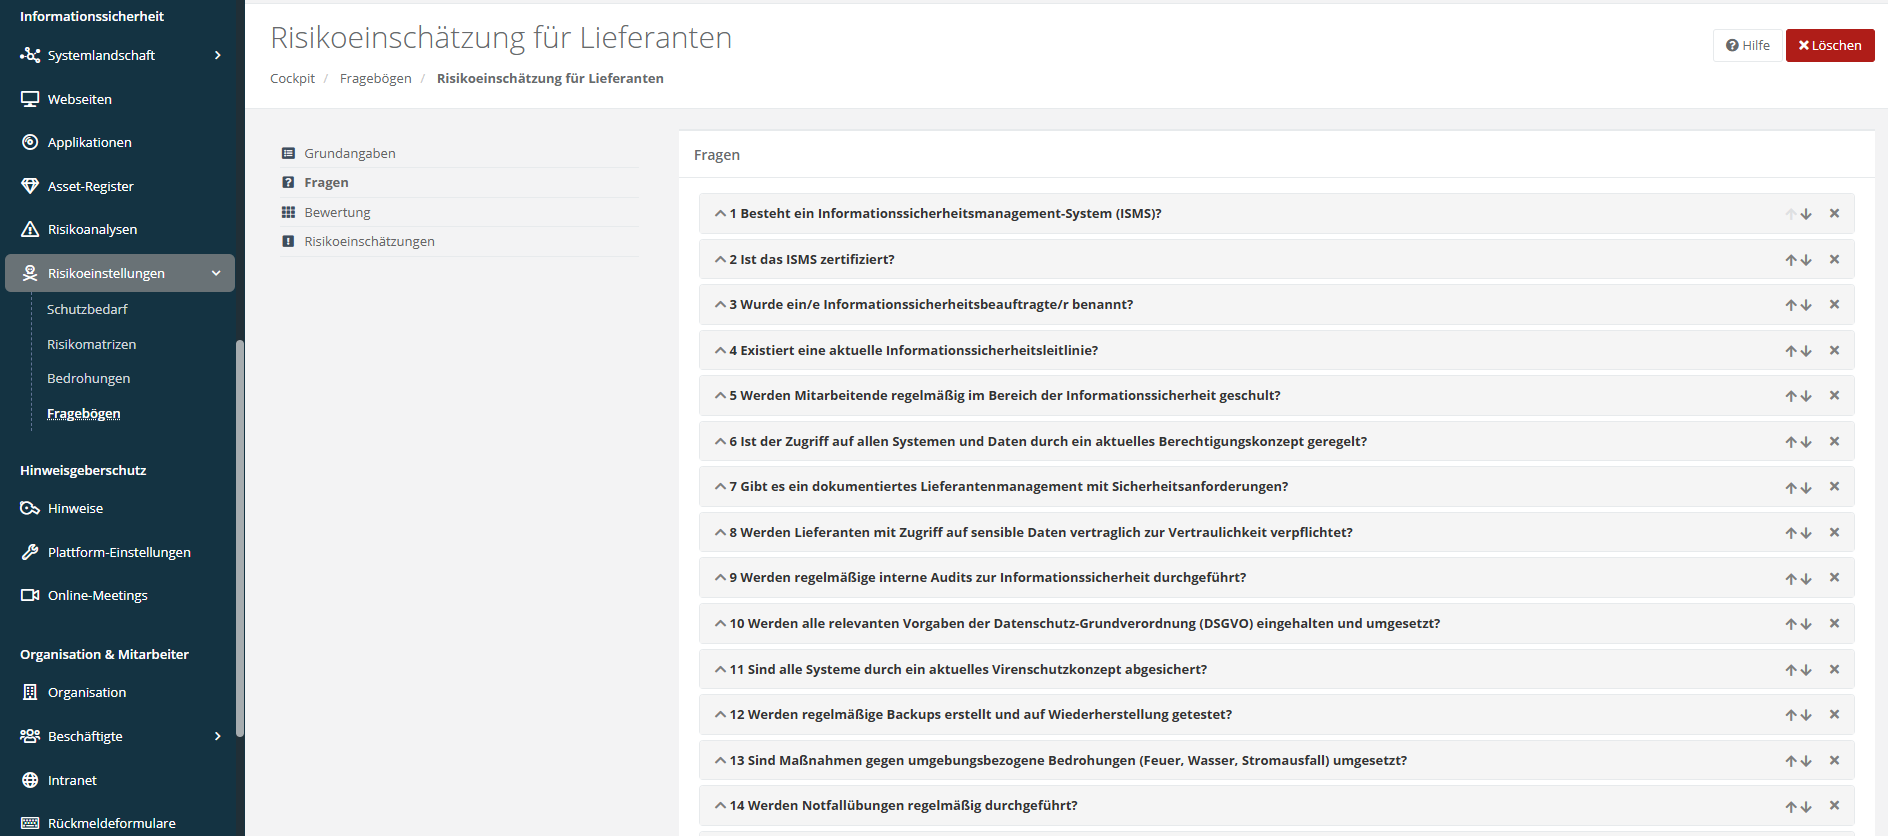Expand the Systemlandschaft submenu arrow

click(x=217, y=55)
